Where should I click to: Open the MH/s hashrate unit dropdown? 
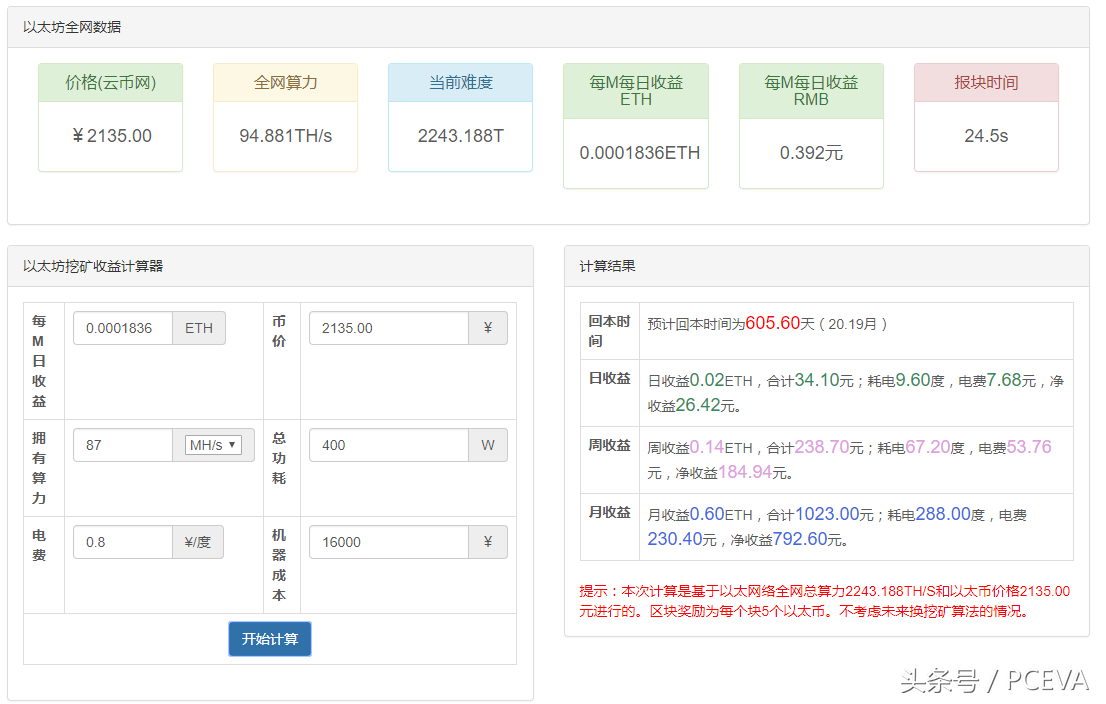click(x=213, y=445)
